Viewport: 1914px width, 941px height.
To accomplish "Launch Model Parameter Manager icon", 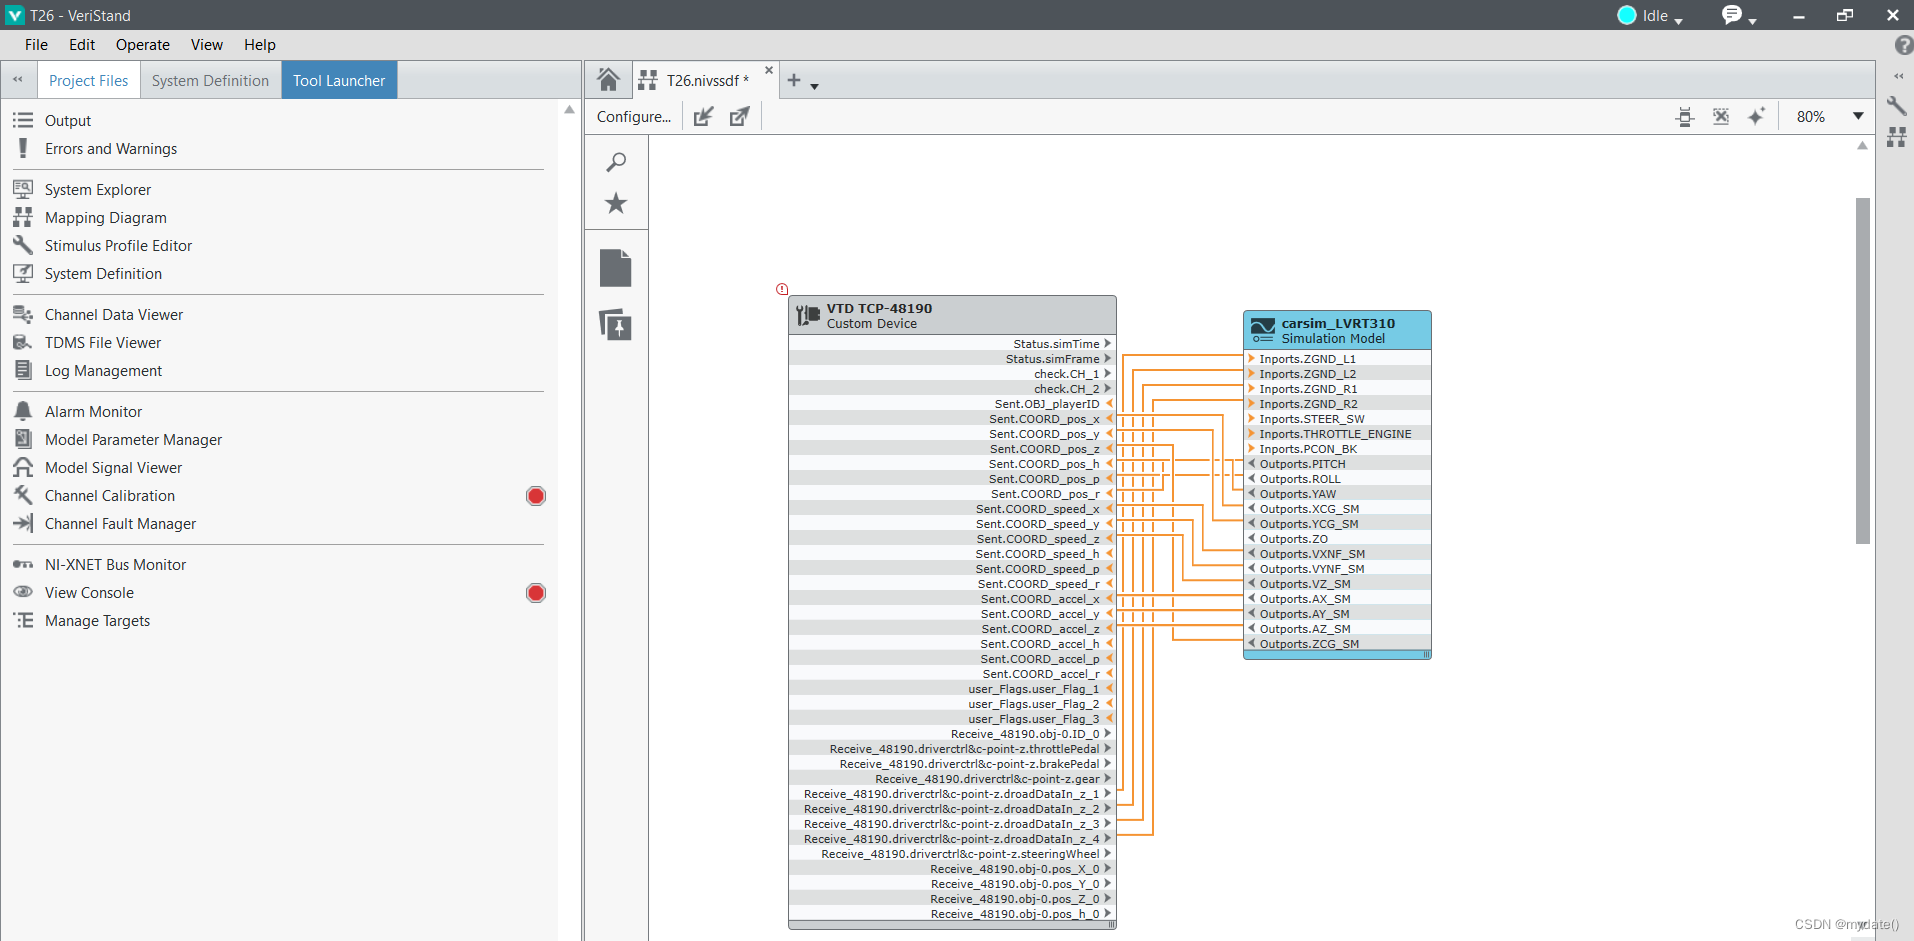I will coord(23,440).
